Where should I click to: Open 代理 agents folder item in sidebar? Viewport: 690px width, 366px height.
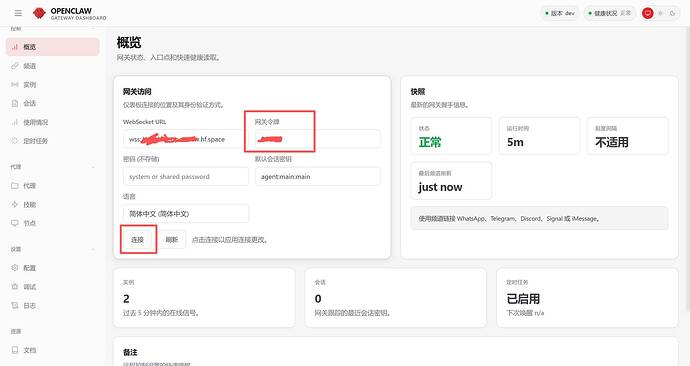[53, 186]
